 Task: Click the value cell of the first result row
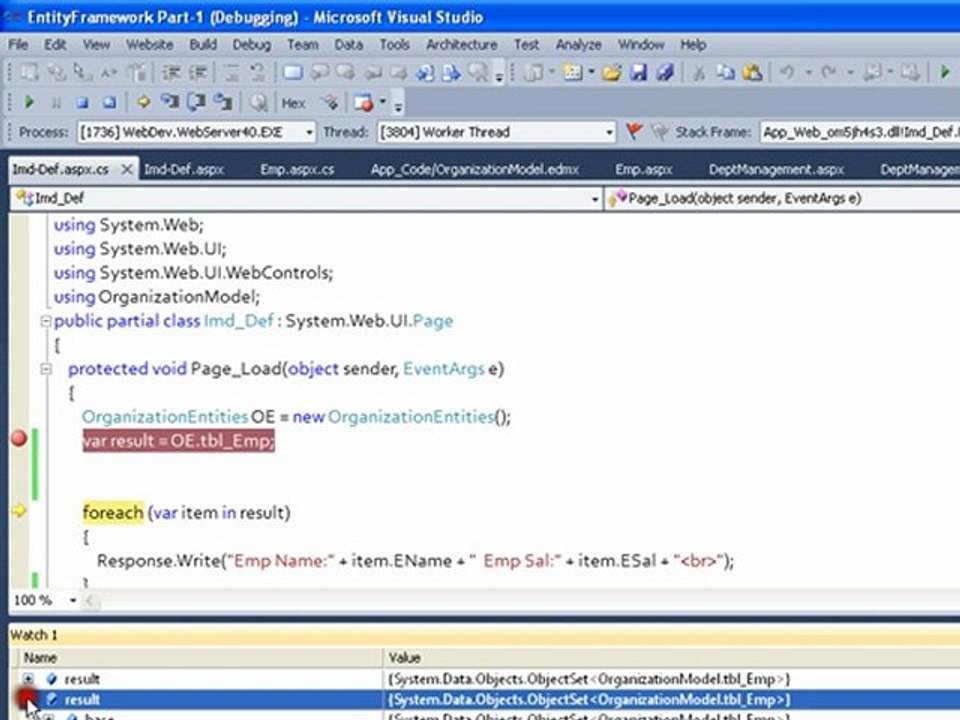point(589,679)
